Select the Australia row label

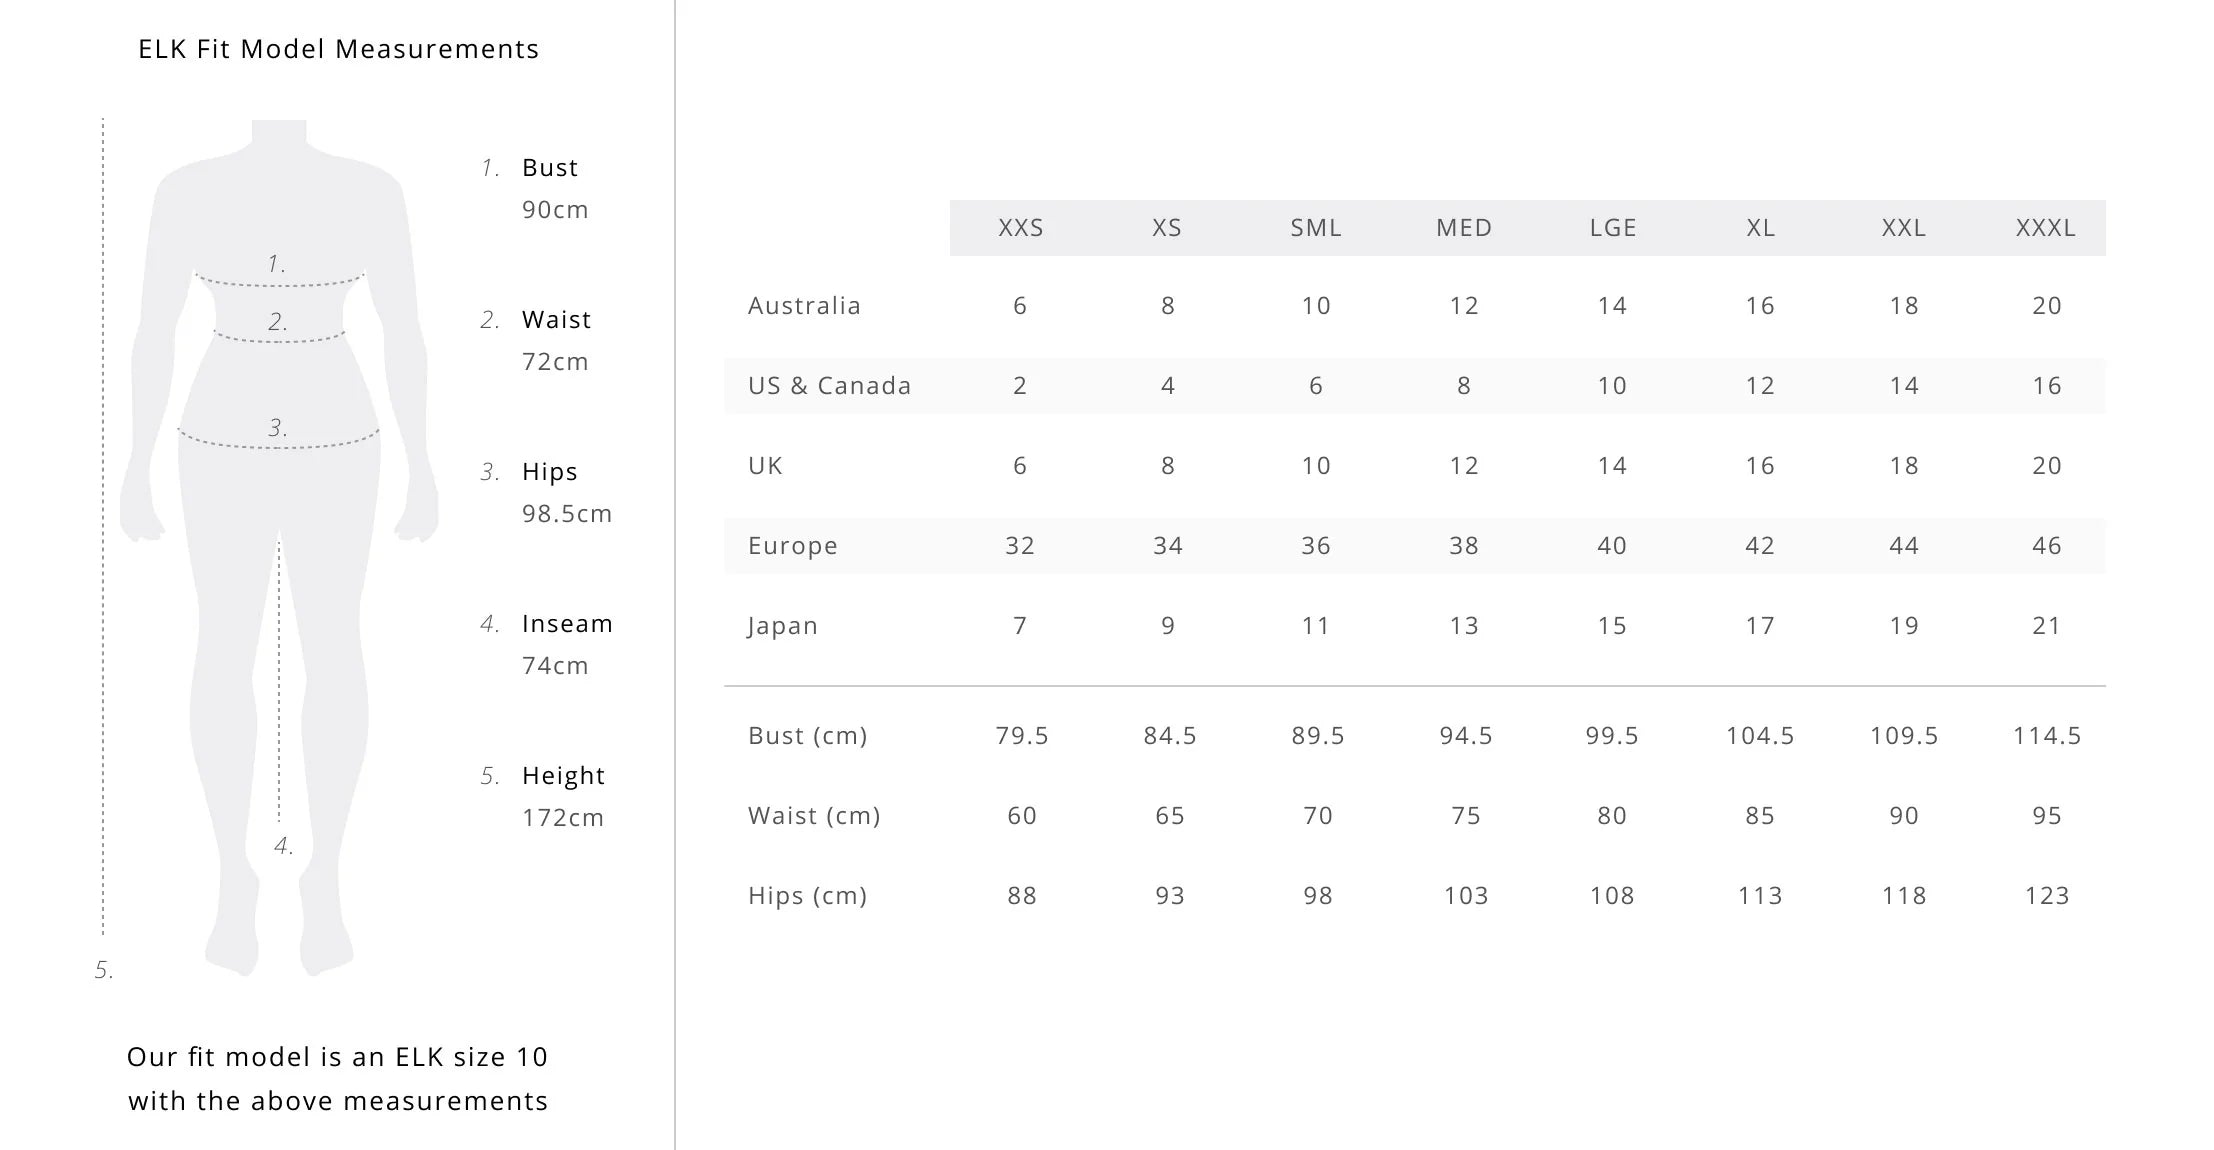tap(804, 306)
